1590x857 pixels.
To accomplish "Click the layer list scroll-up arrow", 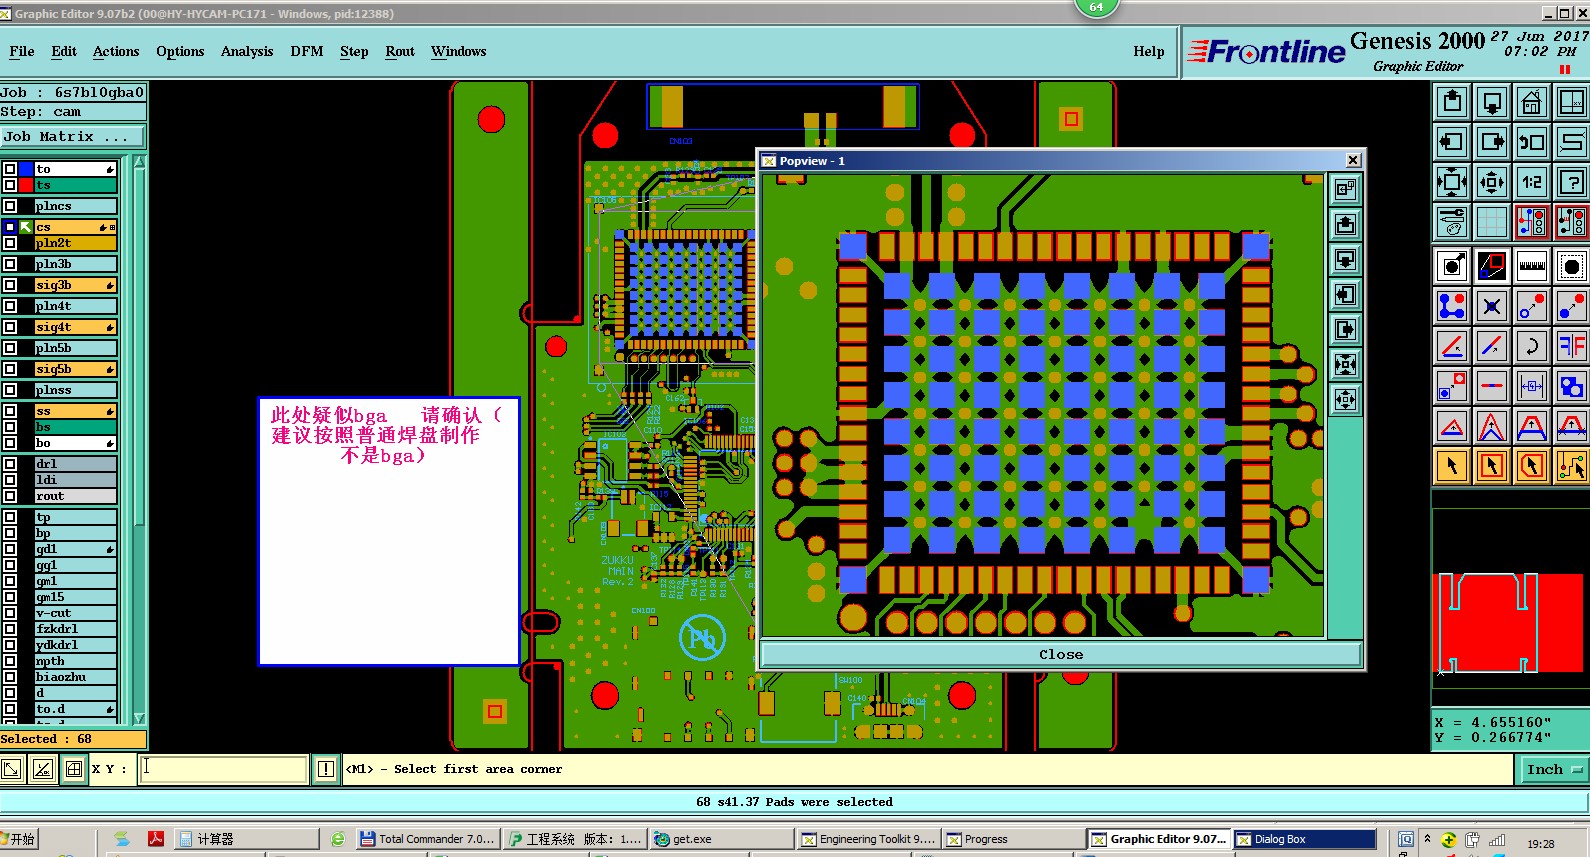I will pyautogui.click(x=140, y=162).
